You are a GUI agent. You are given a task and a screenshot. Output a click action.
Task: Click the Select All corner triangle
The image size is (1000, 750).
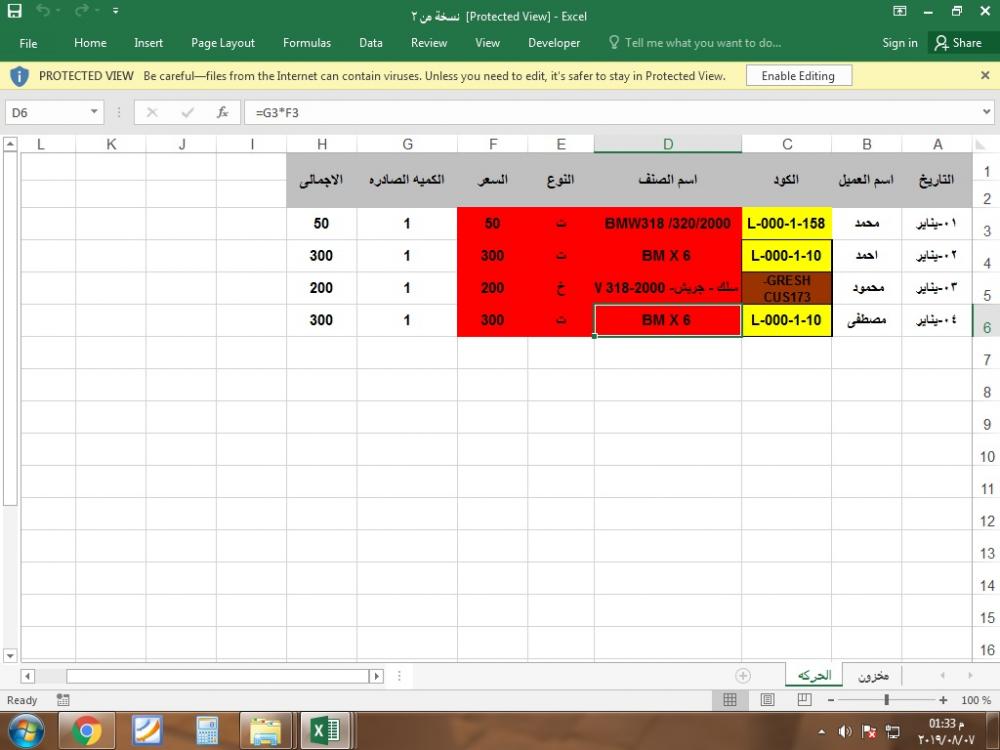[x=981, y=145]
